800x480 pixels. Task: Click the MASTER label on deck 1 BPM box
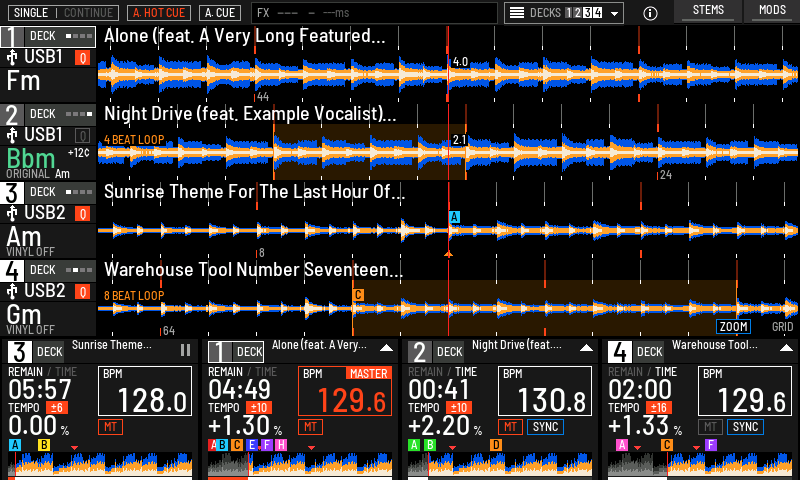click(368, 373)
